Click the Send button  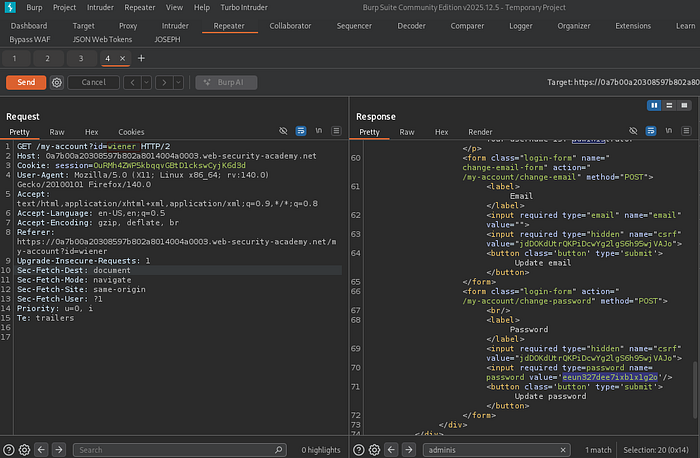tap(26, 83)
